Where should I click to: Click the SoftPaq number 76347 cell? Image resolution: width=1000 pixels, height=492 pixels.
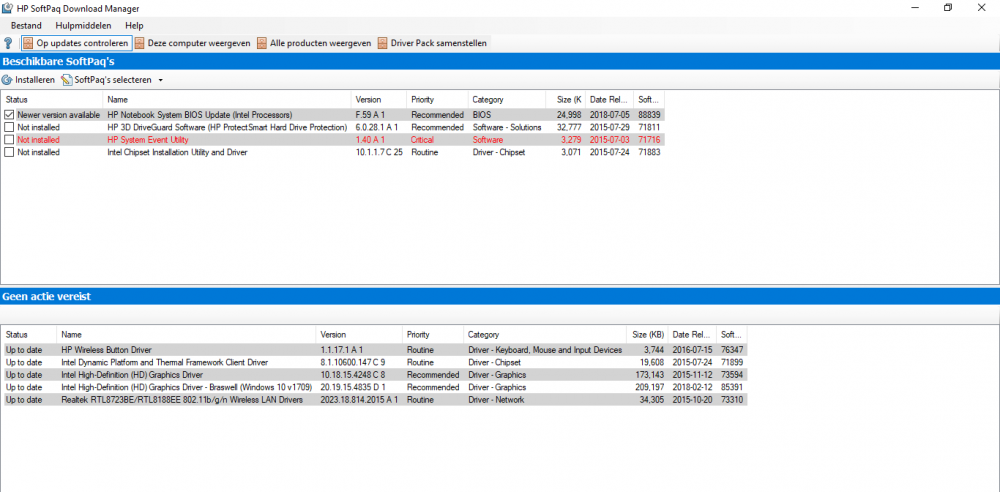pyautogui.click(x=732, y=350)
